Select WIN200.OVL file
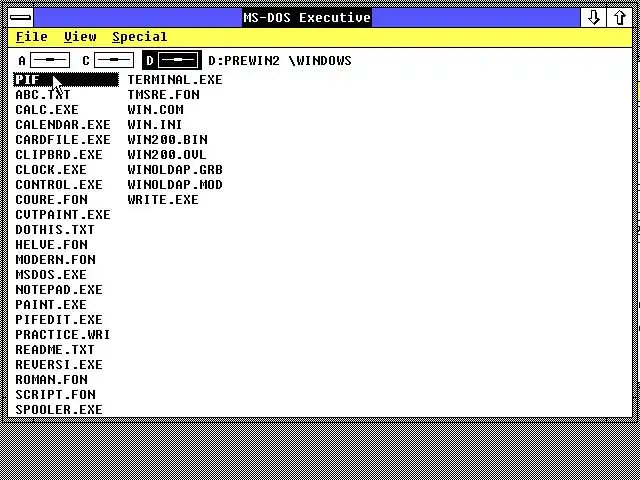This screenshot has width=640, height=480. click(x=167, y=155)
